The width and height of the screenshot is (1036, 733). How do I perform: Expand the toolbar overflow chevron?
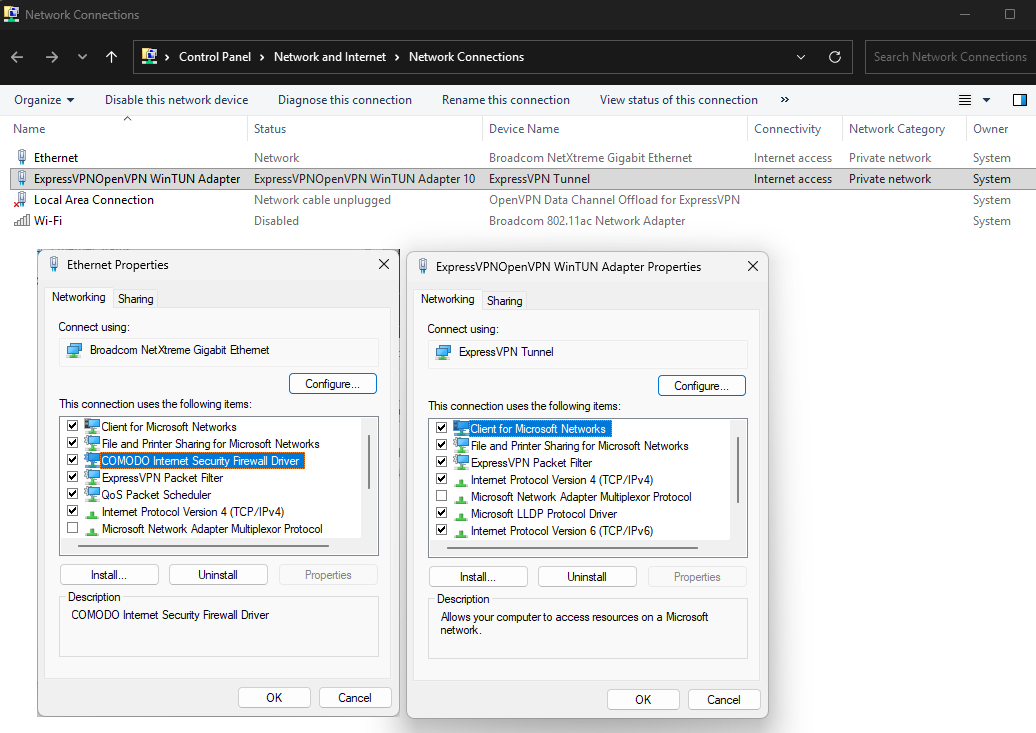[x=785, y=100]
